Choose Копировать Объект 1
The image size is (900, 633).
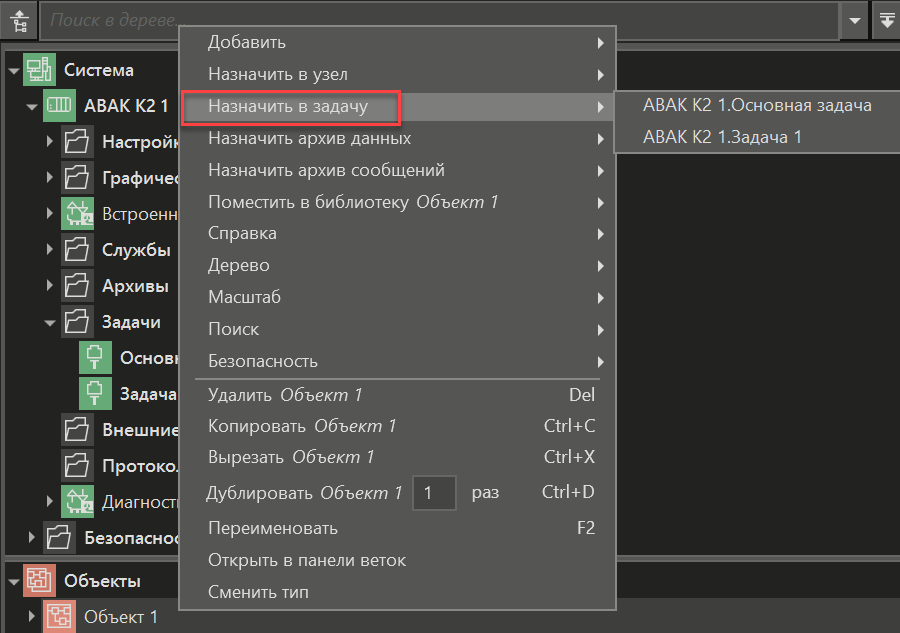[x=397, y=426]
